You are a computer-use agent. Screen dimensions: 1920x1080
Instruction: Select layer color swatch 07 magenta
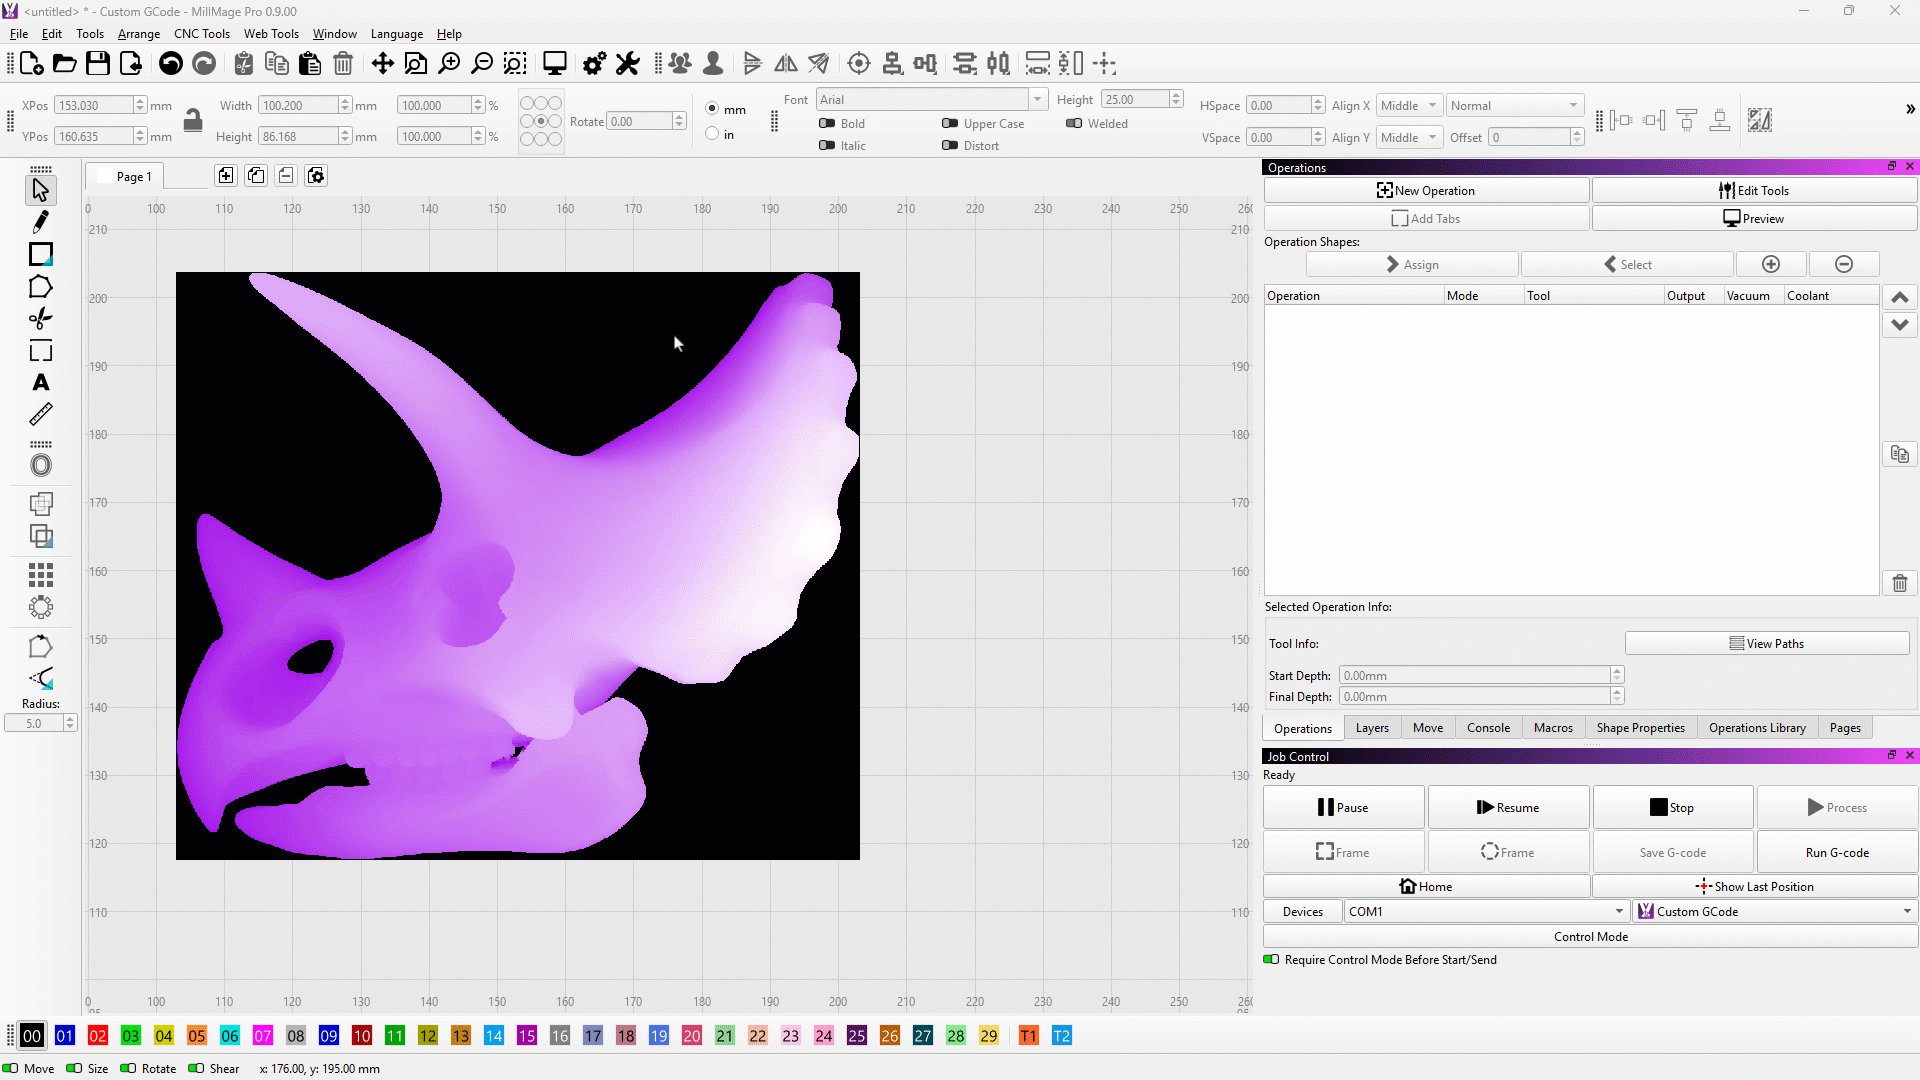[262, 1036]
